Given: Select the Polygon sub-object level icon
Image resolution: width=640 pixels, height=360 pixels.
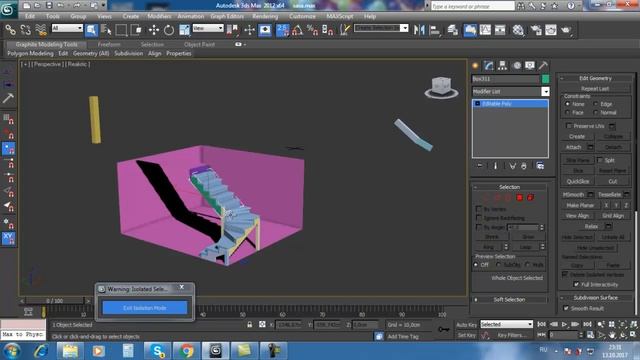Looking at the screenshot, I should coord(519,198).
